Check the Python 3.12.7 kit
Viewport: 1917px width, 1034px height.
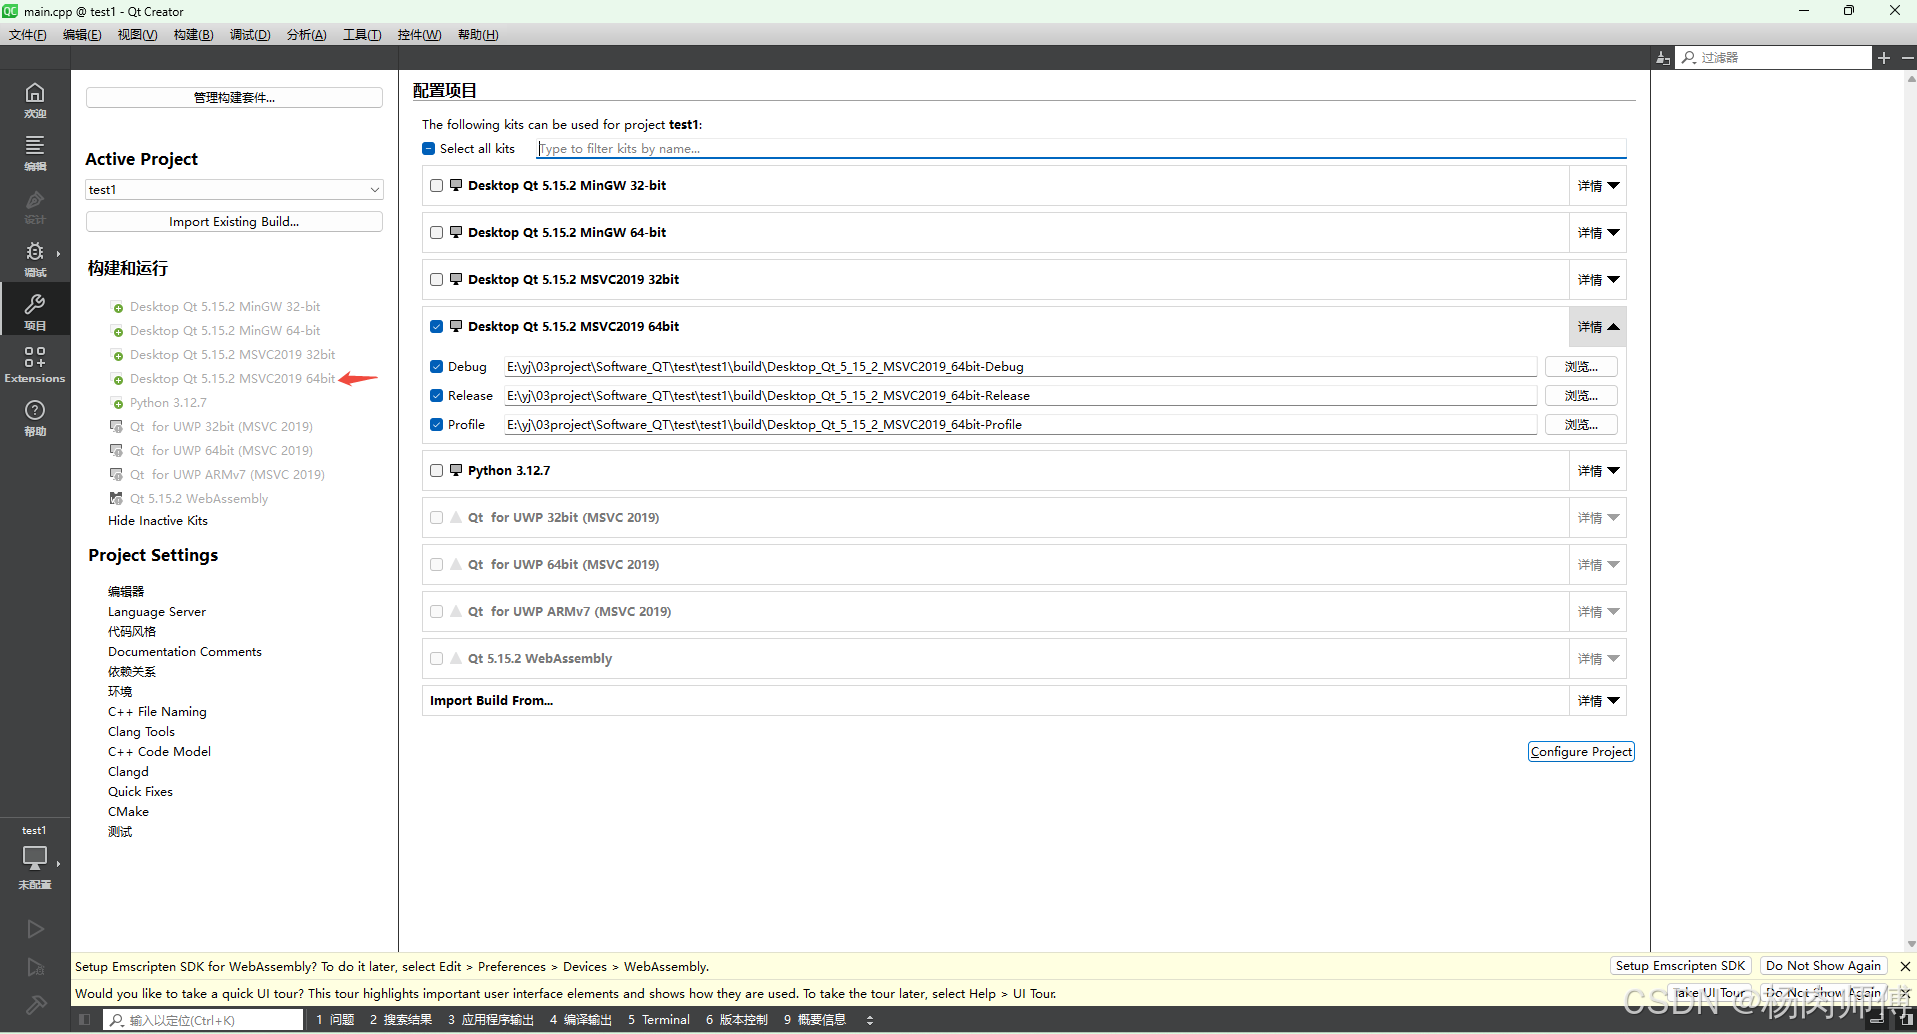436,470
